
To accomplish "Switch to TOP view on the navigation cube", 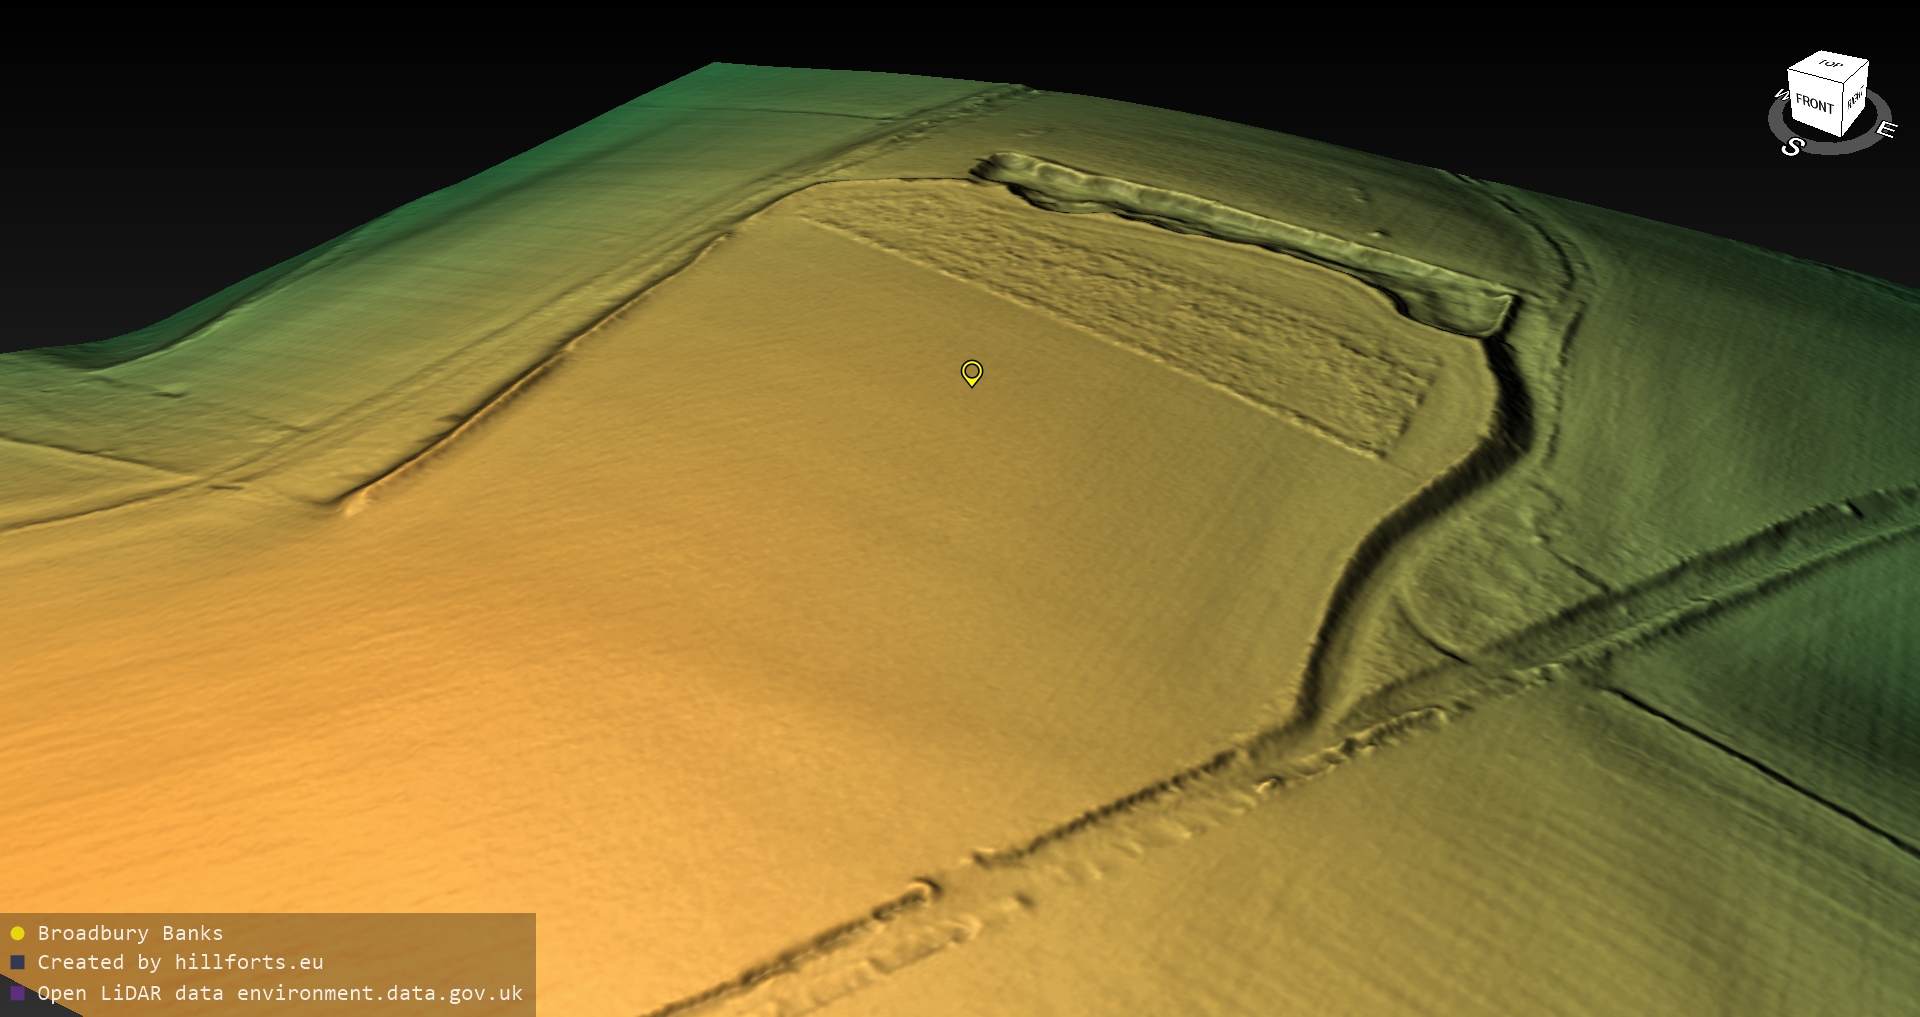I will [1830, 65].
